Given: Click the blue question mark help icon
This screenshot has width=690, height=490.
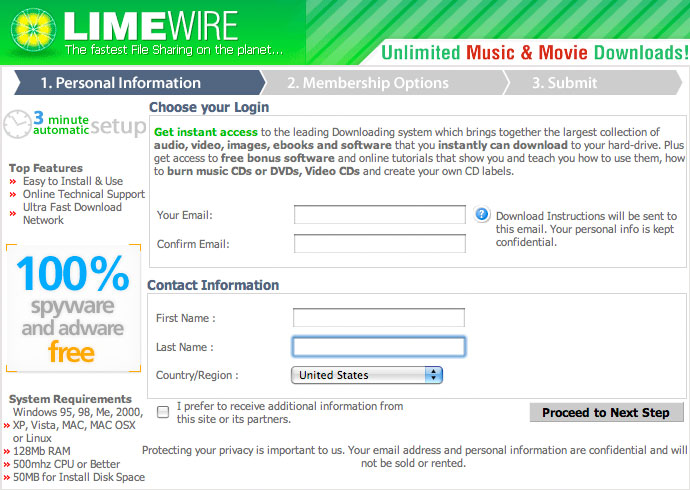Looking at the screenshot, I should pos(482,215).
